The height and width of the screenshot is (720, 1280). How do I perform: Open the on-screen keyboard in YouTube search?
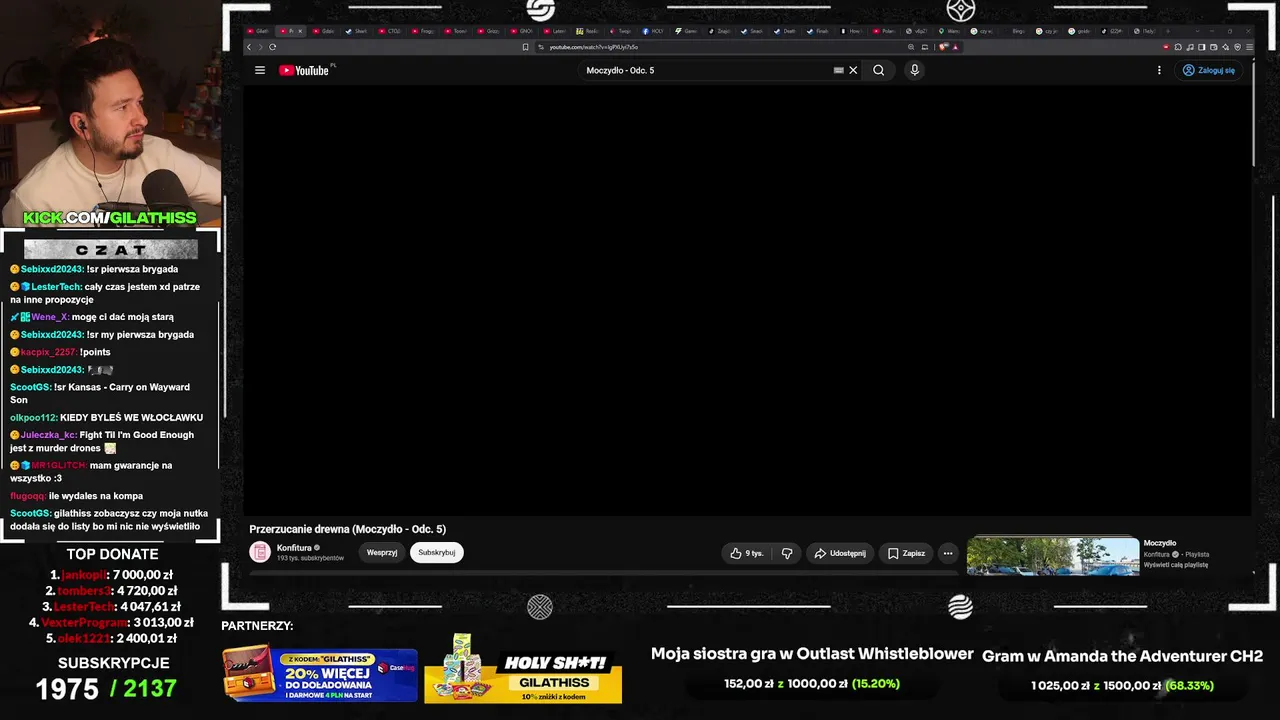[839, 70]
